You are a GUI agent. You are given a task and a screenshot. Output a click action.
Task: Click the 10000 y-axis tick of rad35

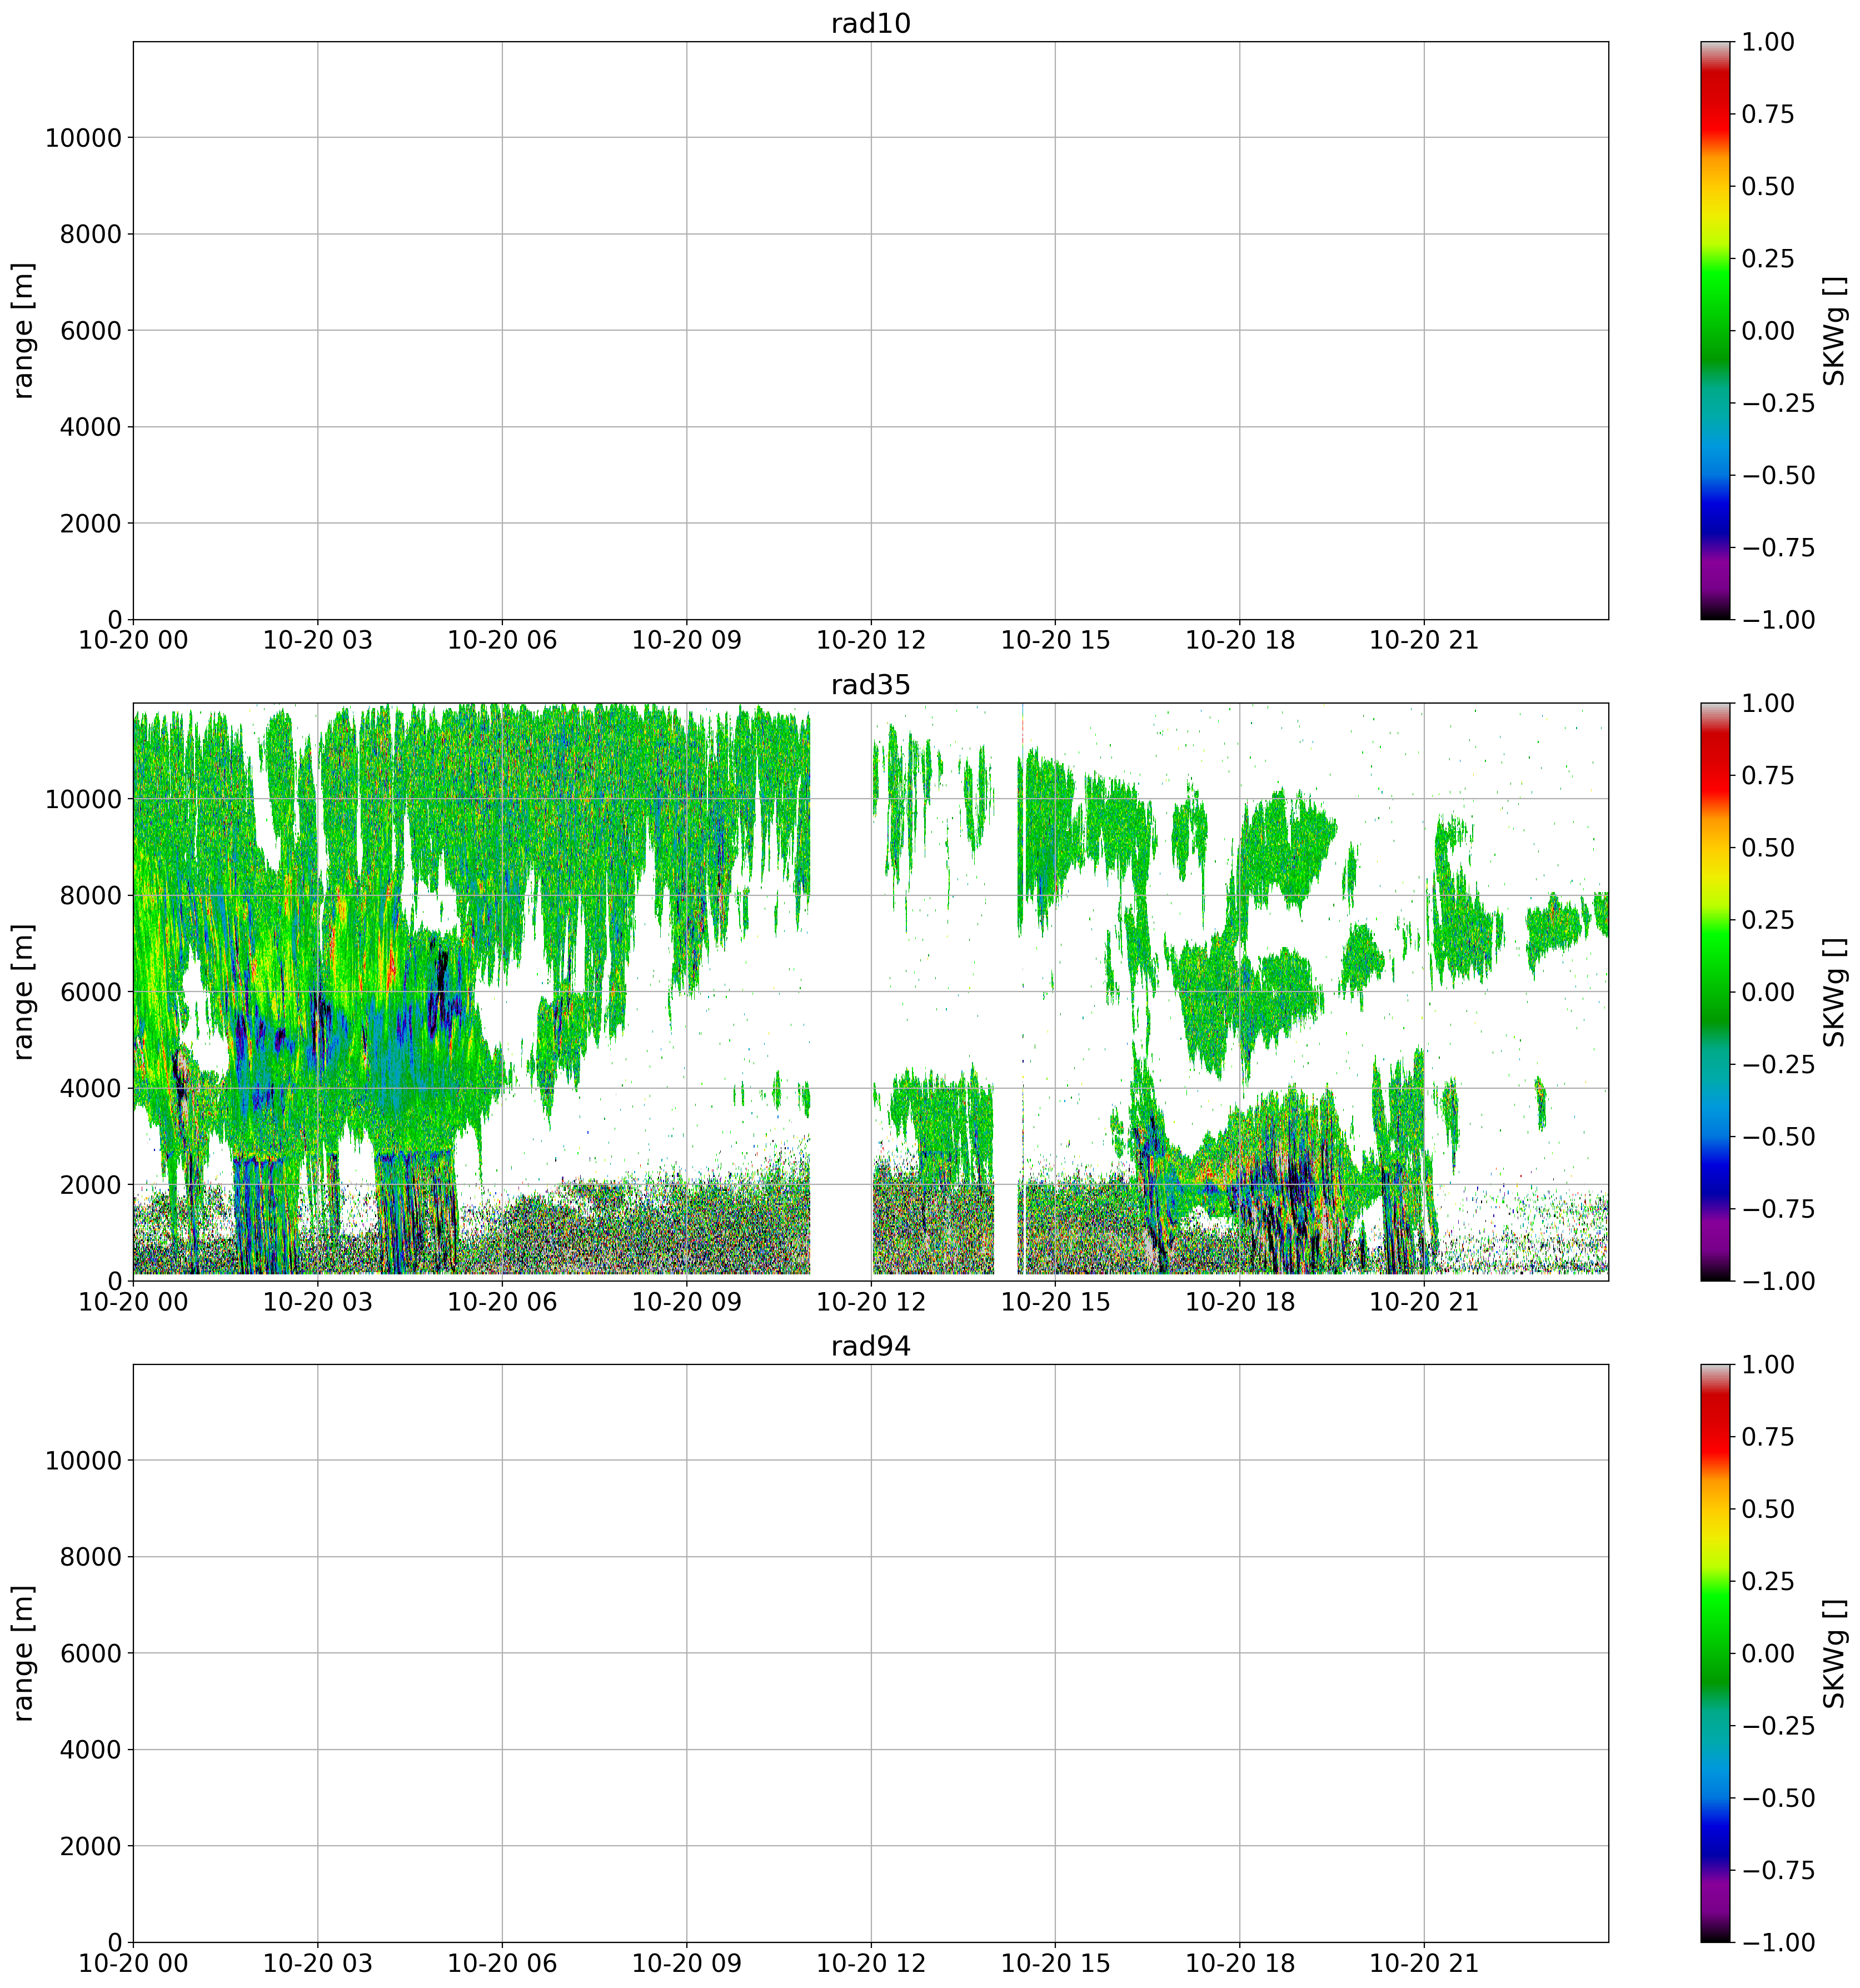[x=83, y=799]
